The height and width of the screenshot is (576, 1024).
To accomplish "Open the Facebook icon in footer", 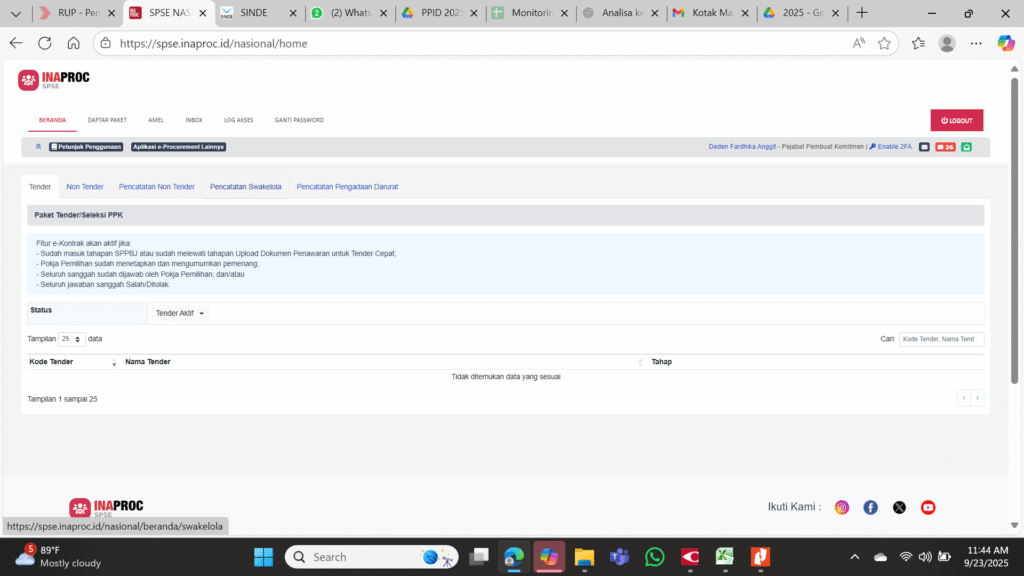I will (870, 507).
